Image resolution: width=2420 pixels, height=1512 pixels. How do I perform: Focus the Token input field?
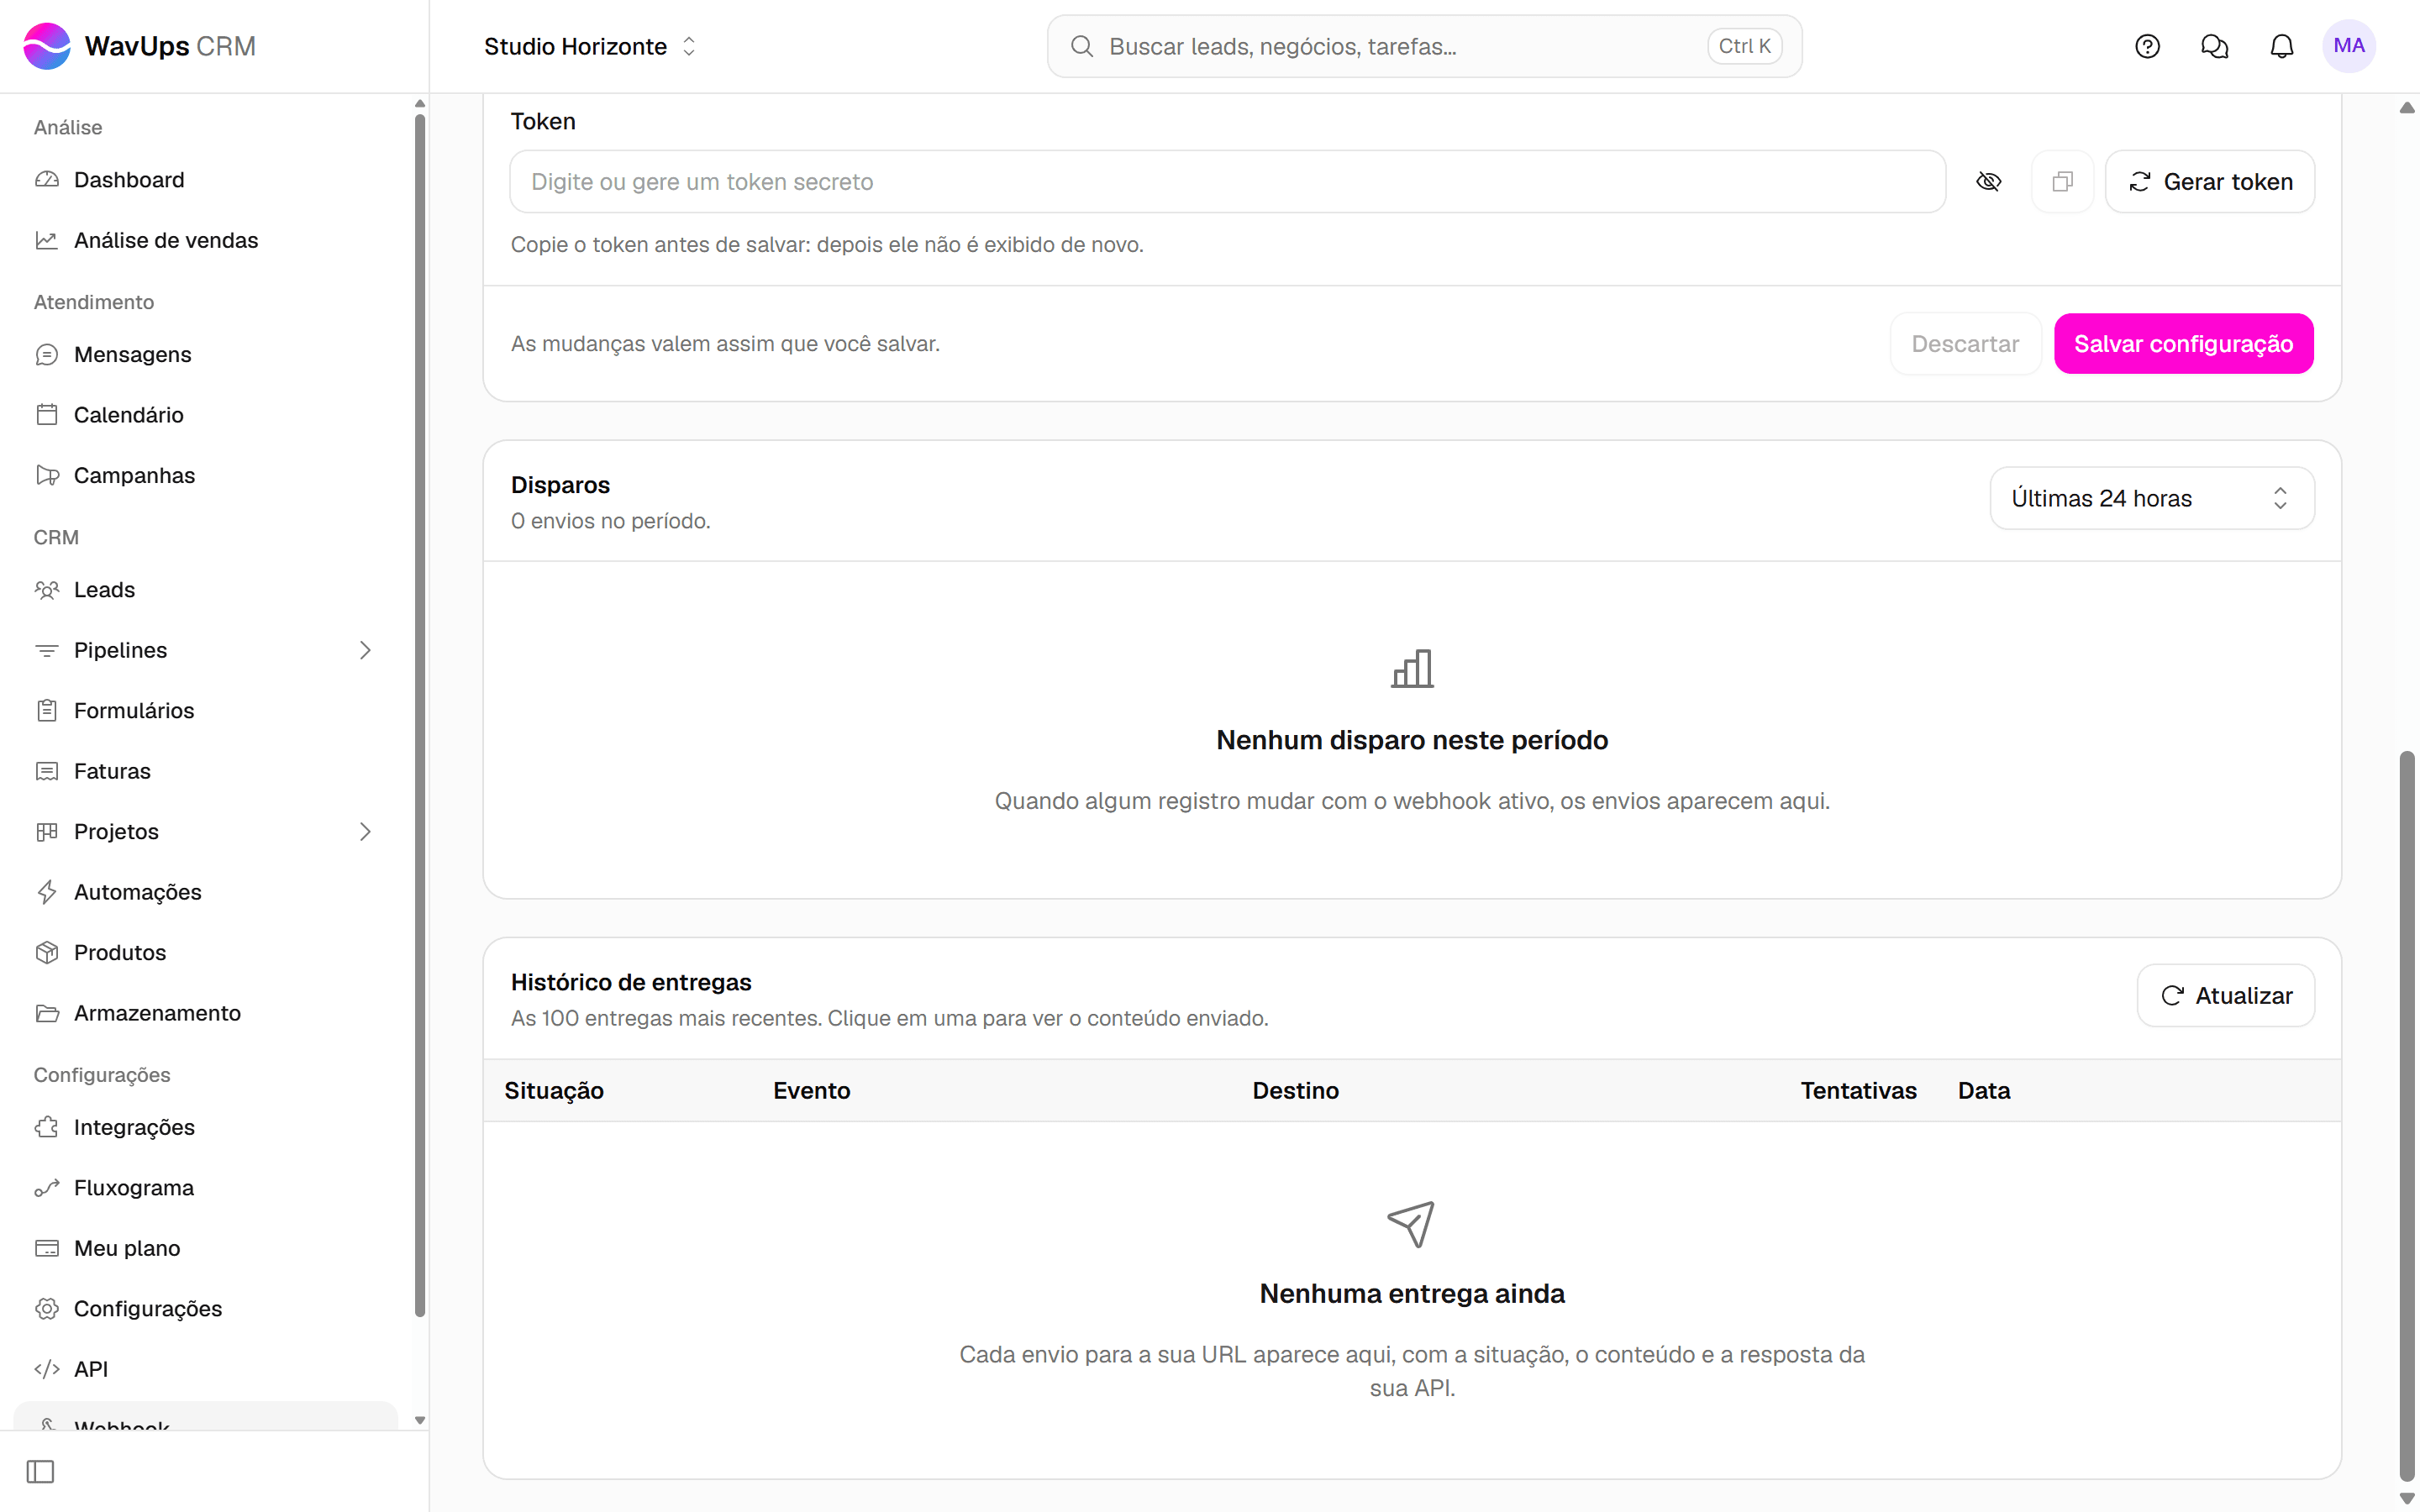pyautogui.click(x=1227, y=181)
